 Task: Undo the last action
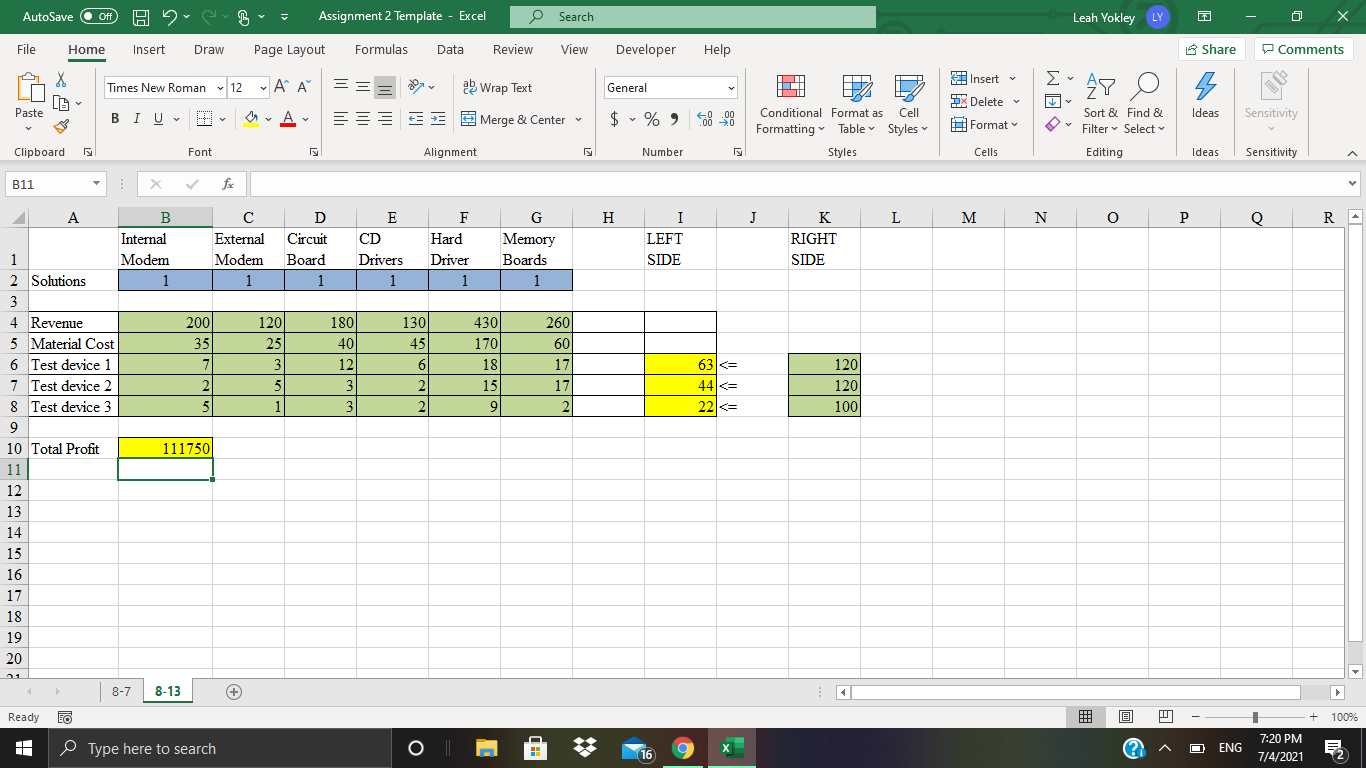[x=169, y=17]
